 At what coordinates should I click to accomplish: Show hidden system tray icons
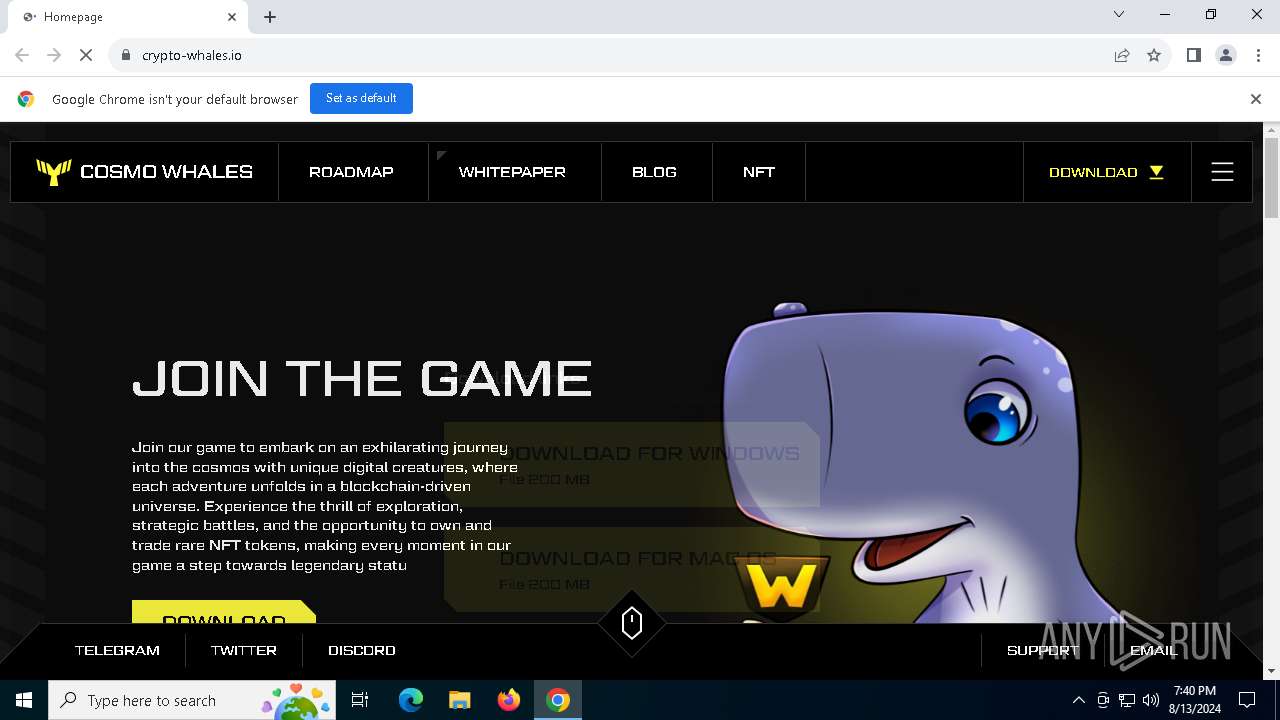pos(1078,700)
